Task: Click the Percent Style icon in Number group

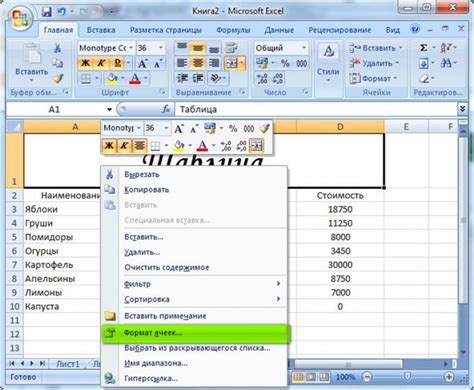Action: [285, 63]
